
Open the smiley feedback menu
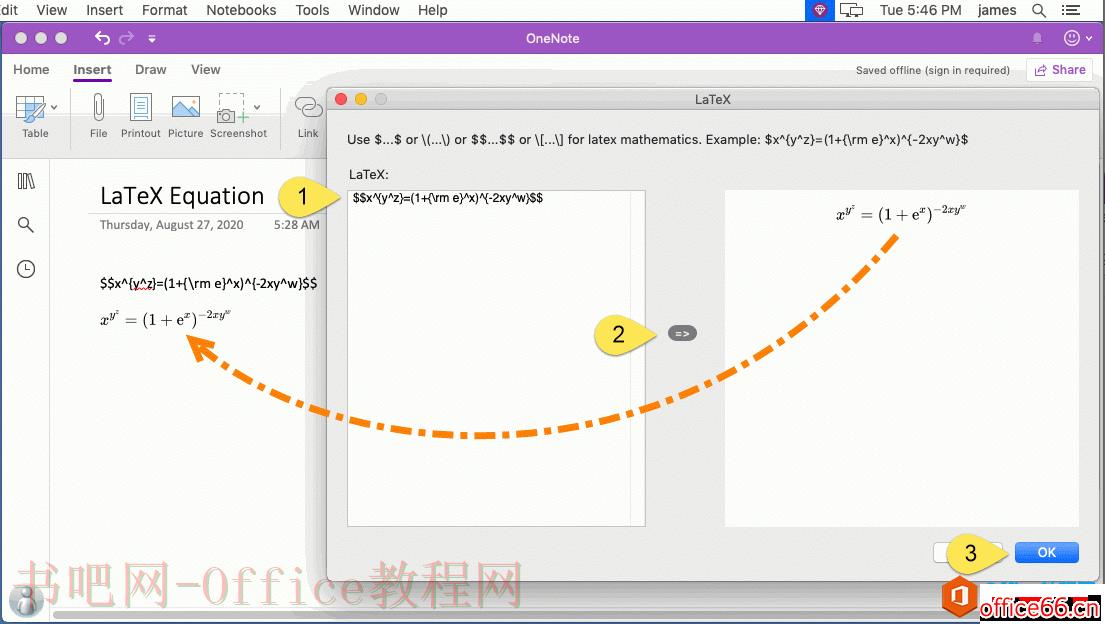tap(1078, 38)
